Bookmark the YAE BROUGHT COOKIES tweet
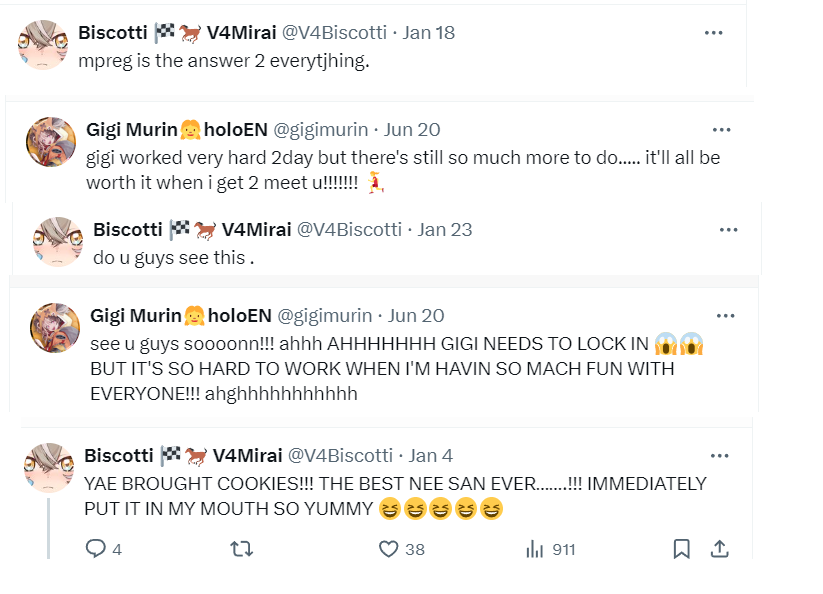The image size is (823, 594). [681, 548]
